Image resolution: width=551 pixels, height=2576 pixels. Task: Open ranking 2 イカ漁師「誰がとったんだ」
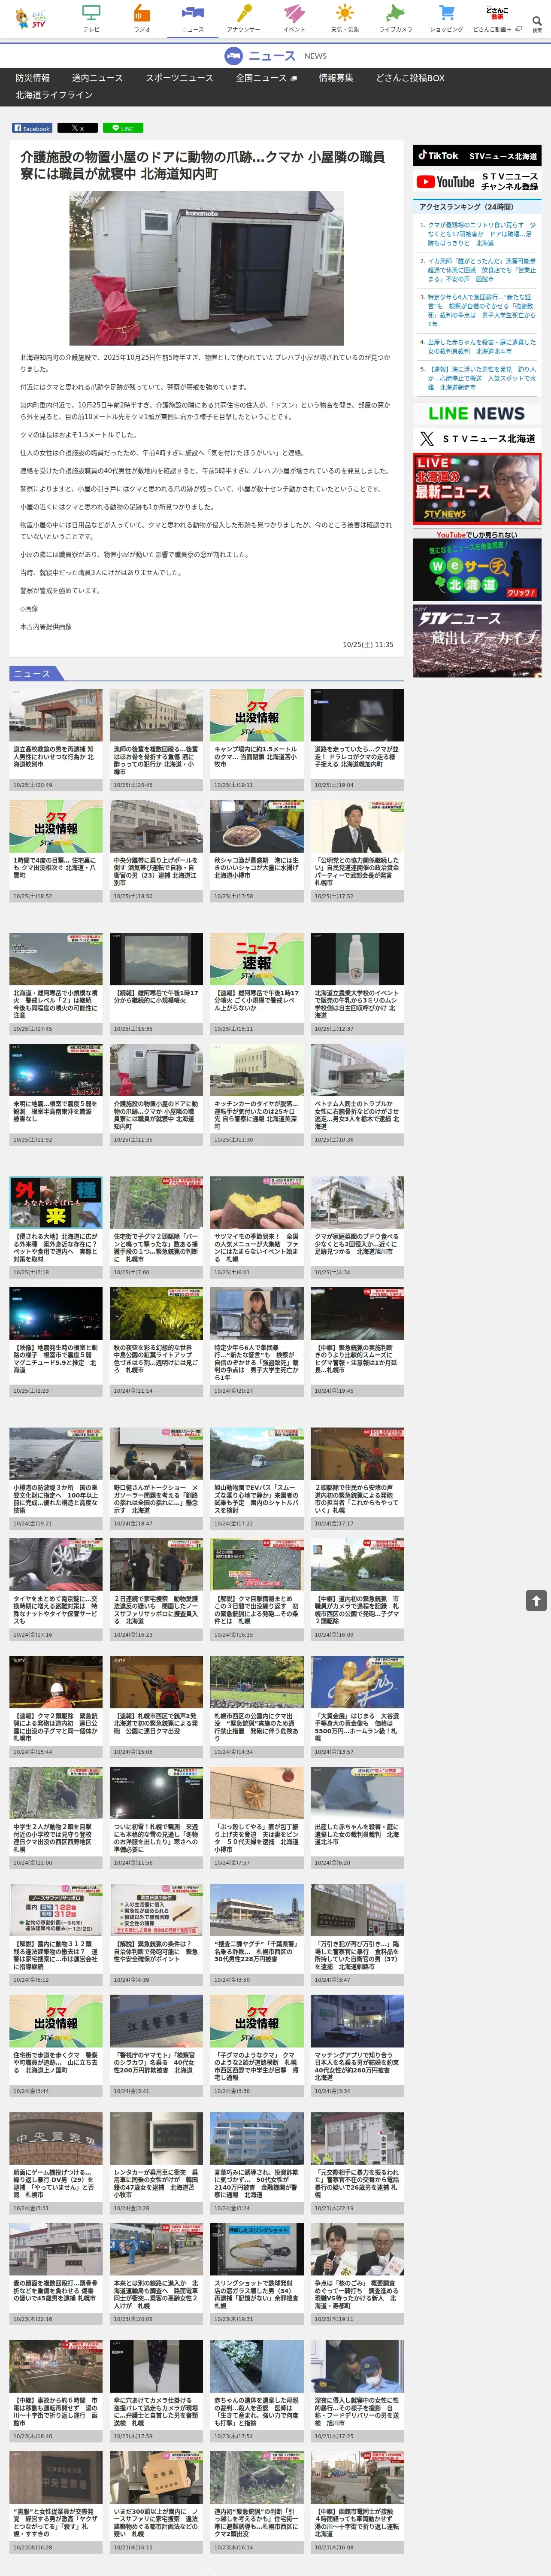(x=481, y=270)
